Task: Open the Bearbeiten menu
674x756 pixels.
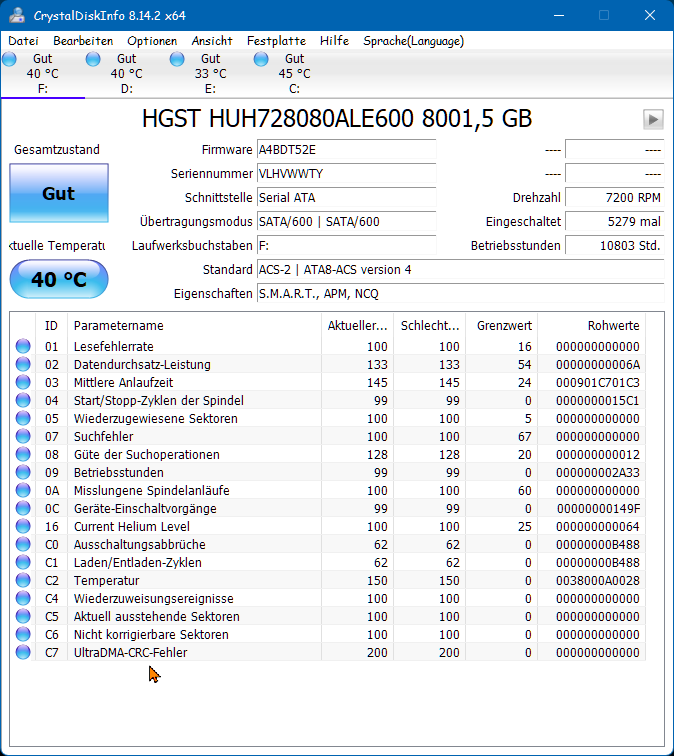Action: [83, 41]
